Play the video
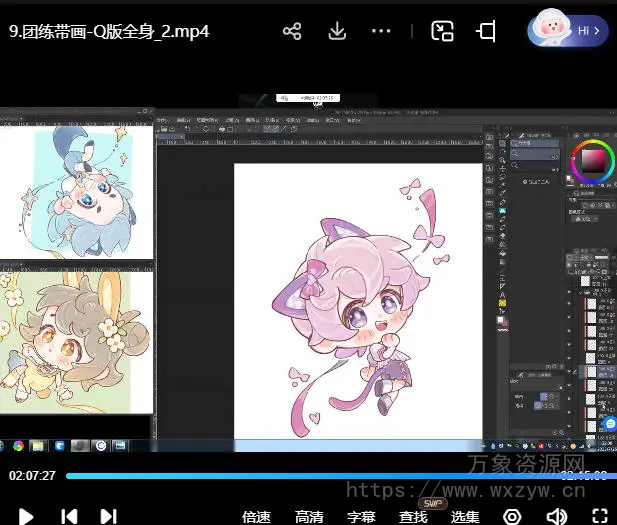The image size is (617, 525). pos(27,516)
